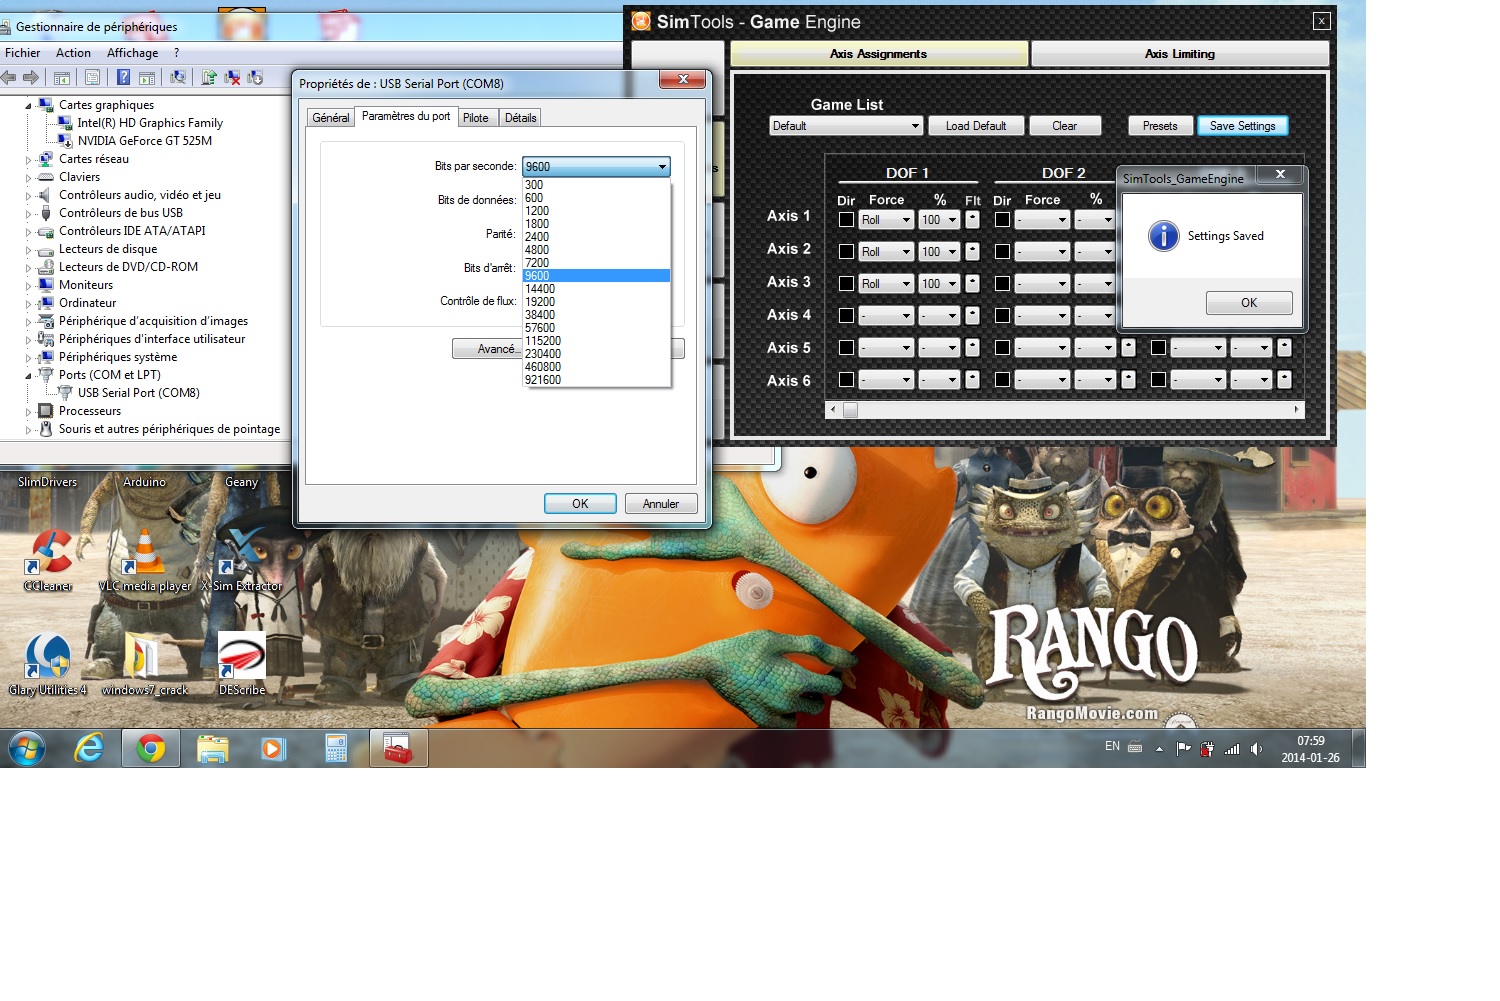Toggle Axis 5 DOF 2 Dir checkbox

[x=1002, y=347]
